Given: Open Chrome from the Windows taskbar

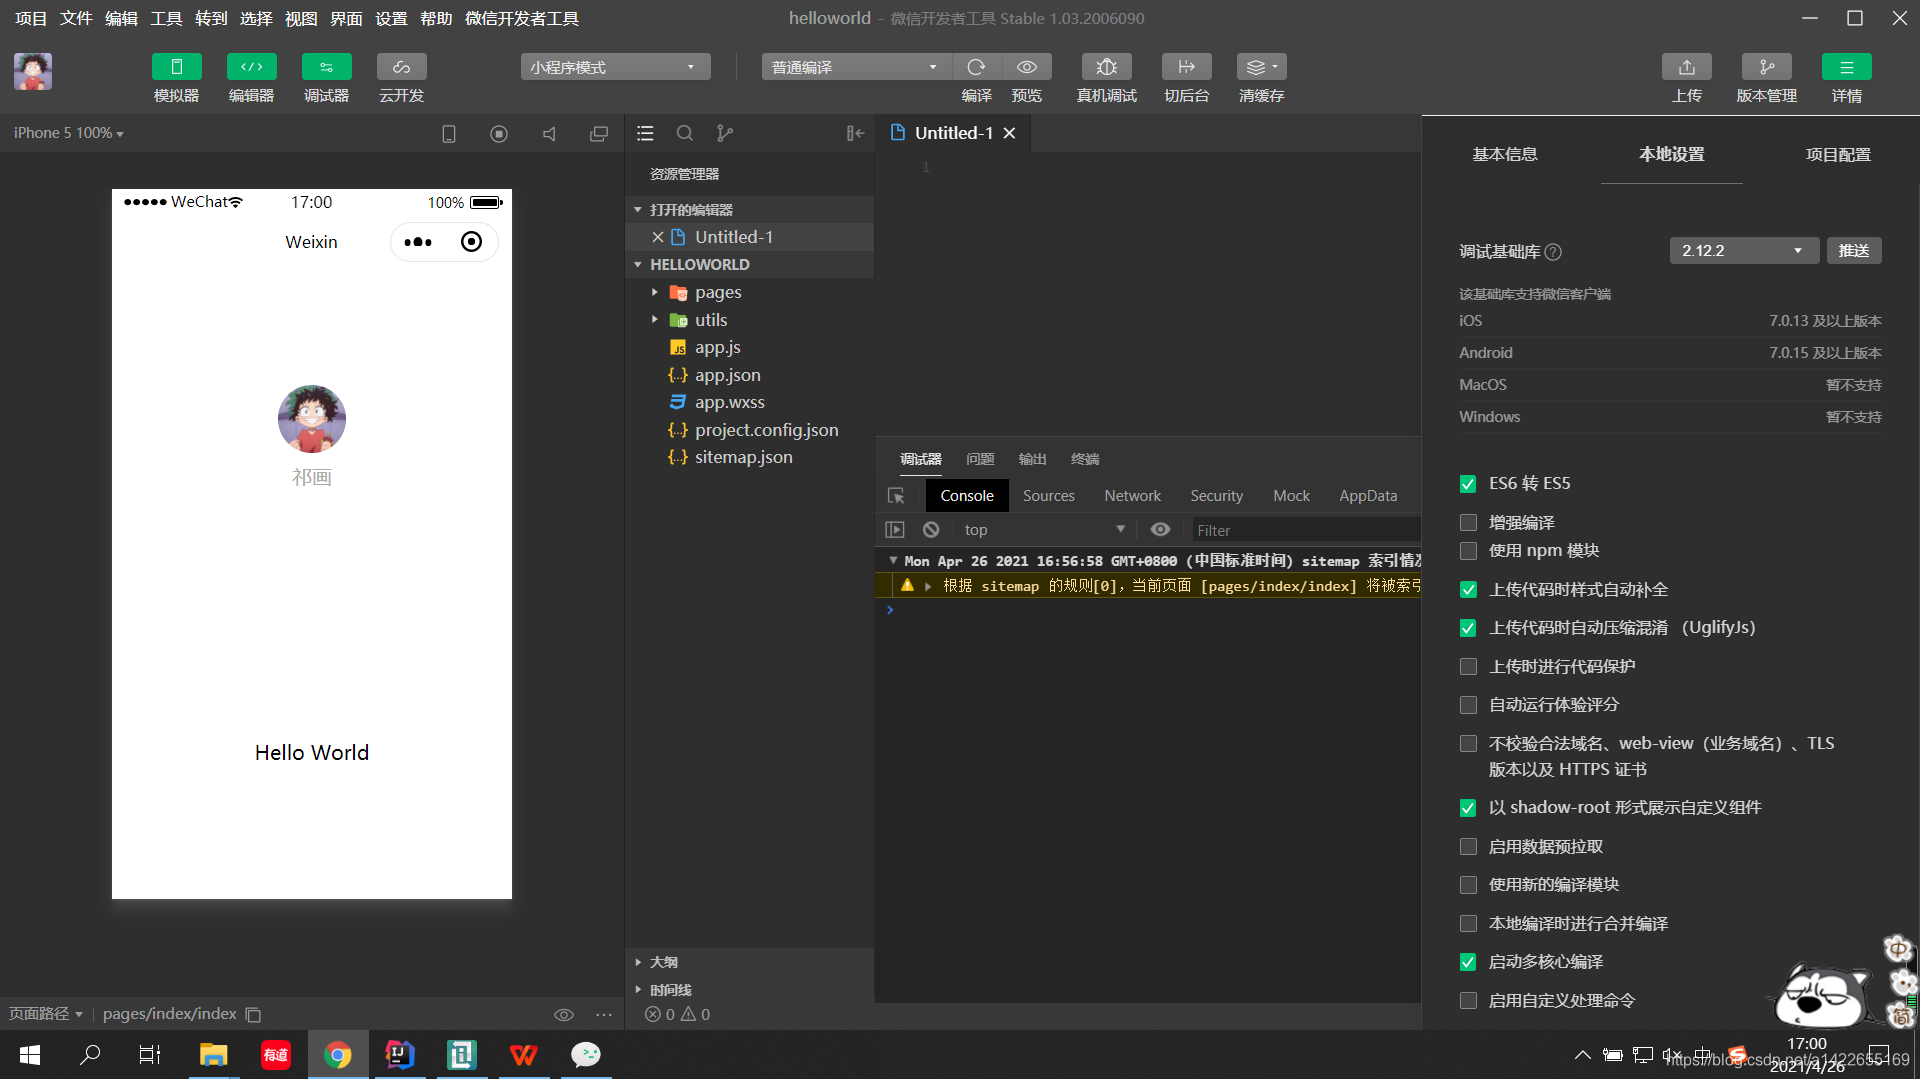Looking at the screenshot, I should (338, 1055).
